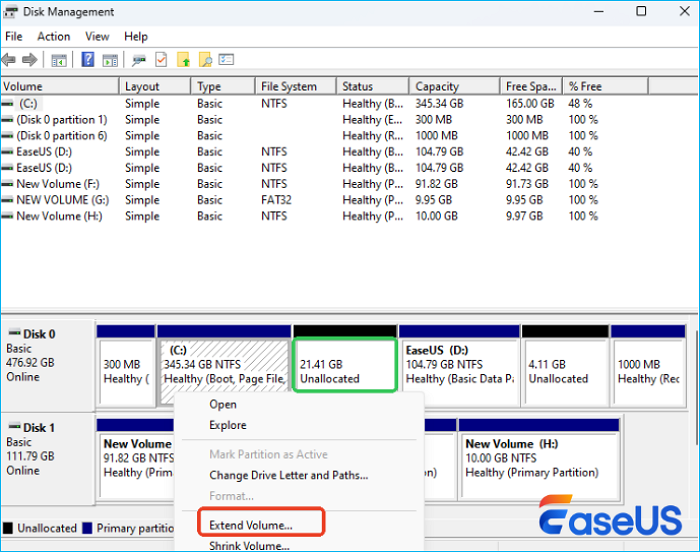Click the yellow magnifier toolbar icon

pos(205,60)
